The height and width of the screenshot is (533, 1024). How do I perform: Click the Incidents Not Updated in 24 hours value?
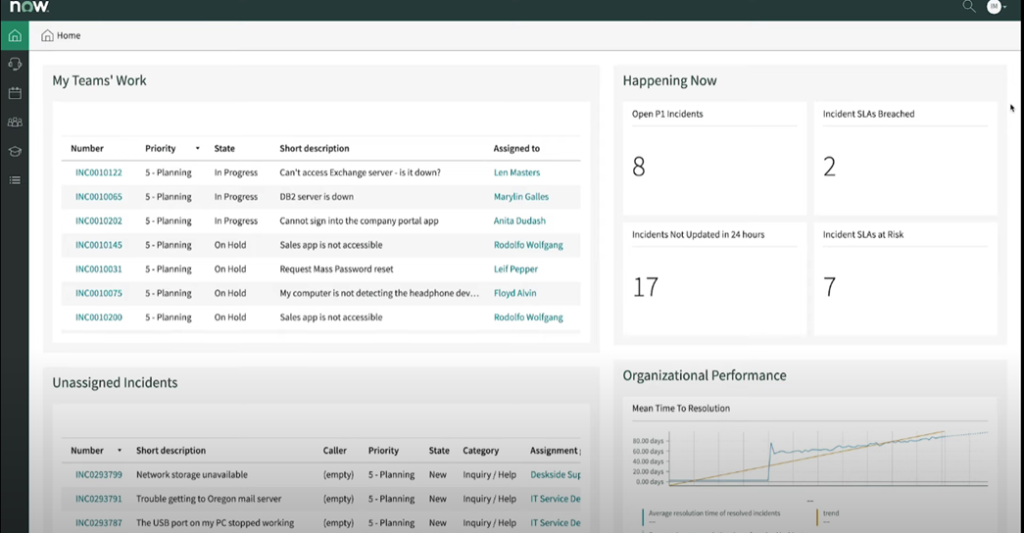646,288
